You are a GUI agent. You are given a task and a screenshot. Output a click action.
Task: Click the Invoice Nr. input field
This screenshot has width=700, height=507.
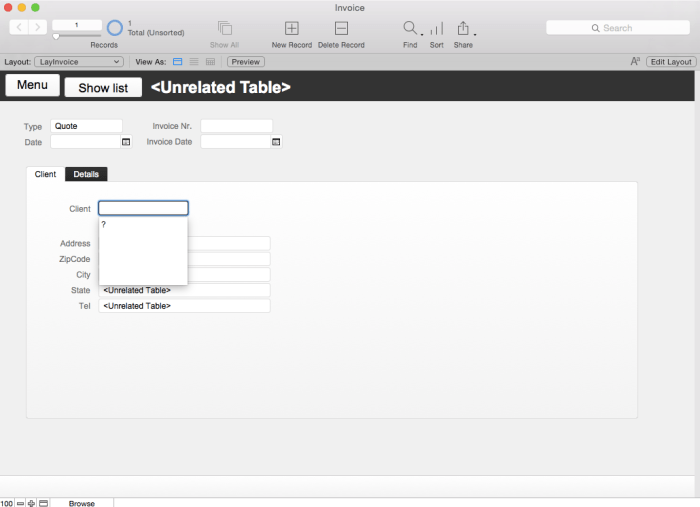pos(236,126)
